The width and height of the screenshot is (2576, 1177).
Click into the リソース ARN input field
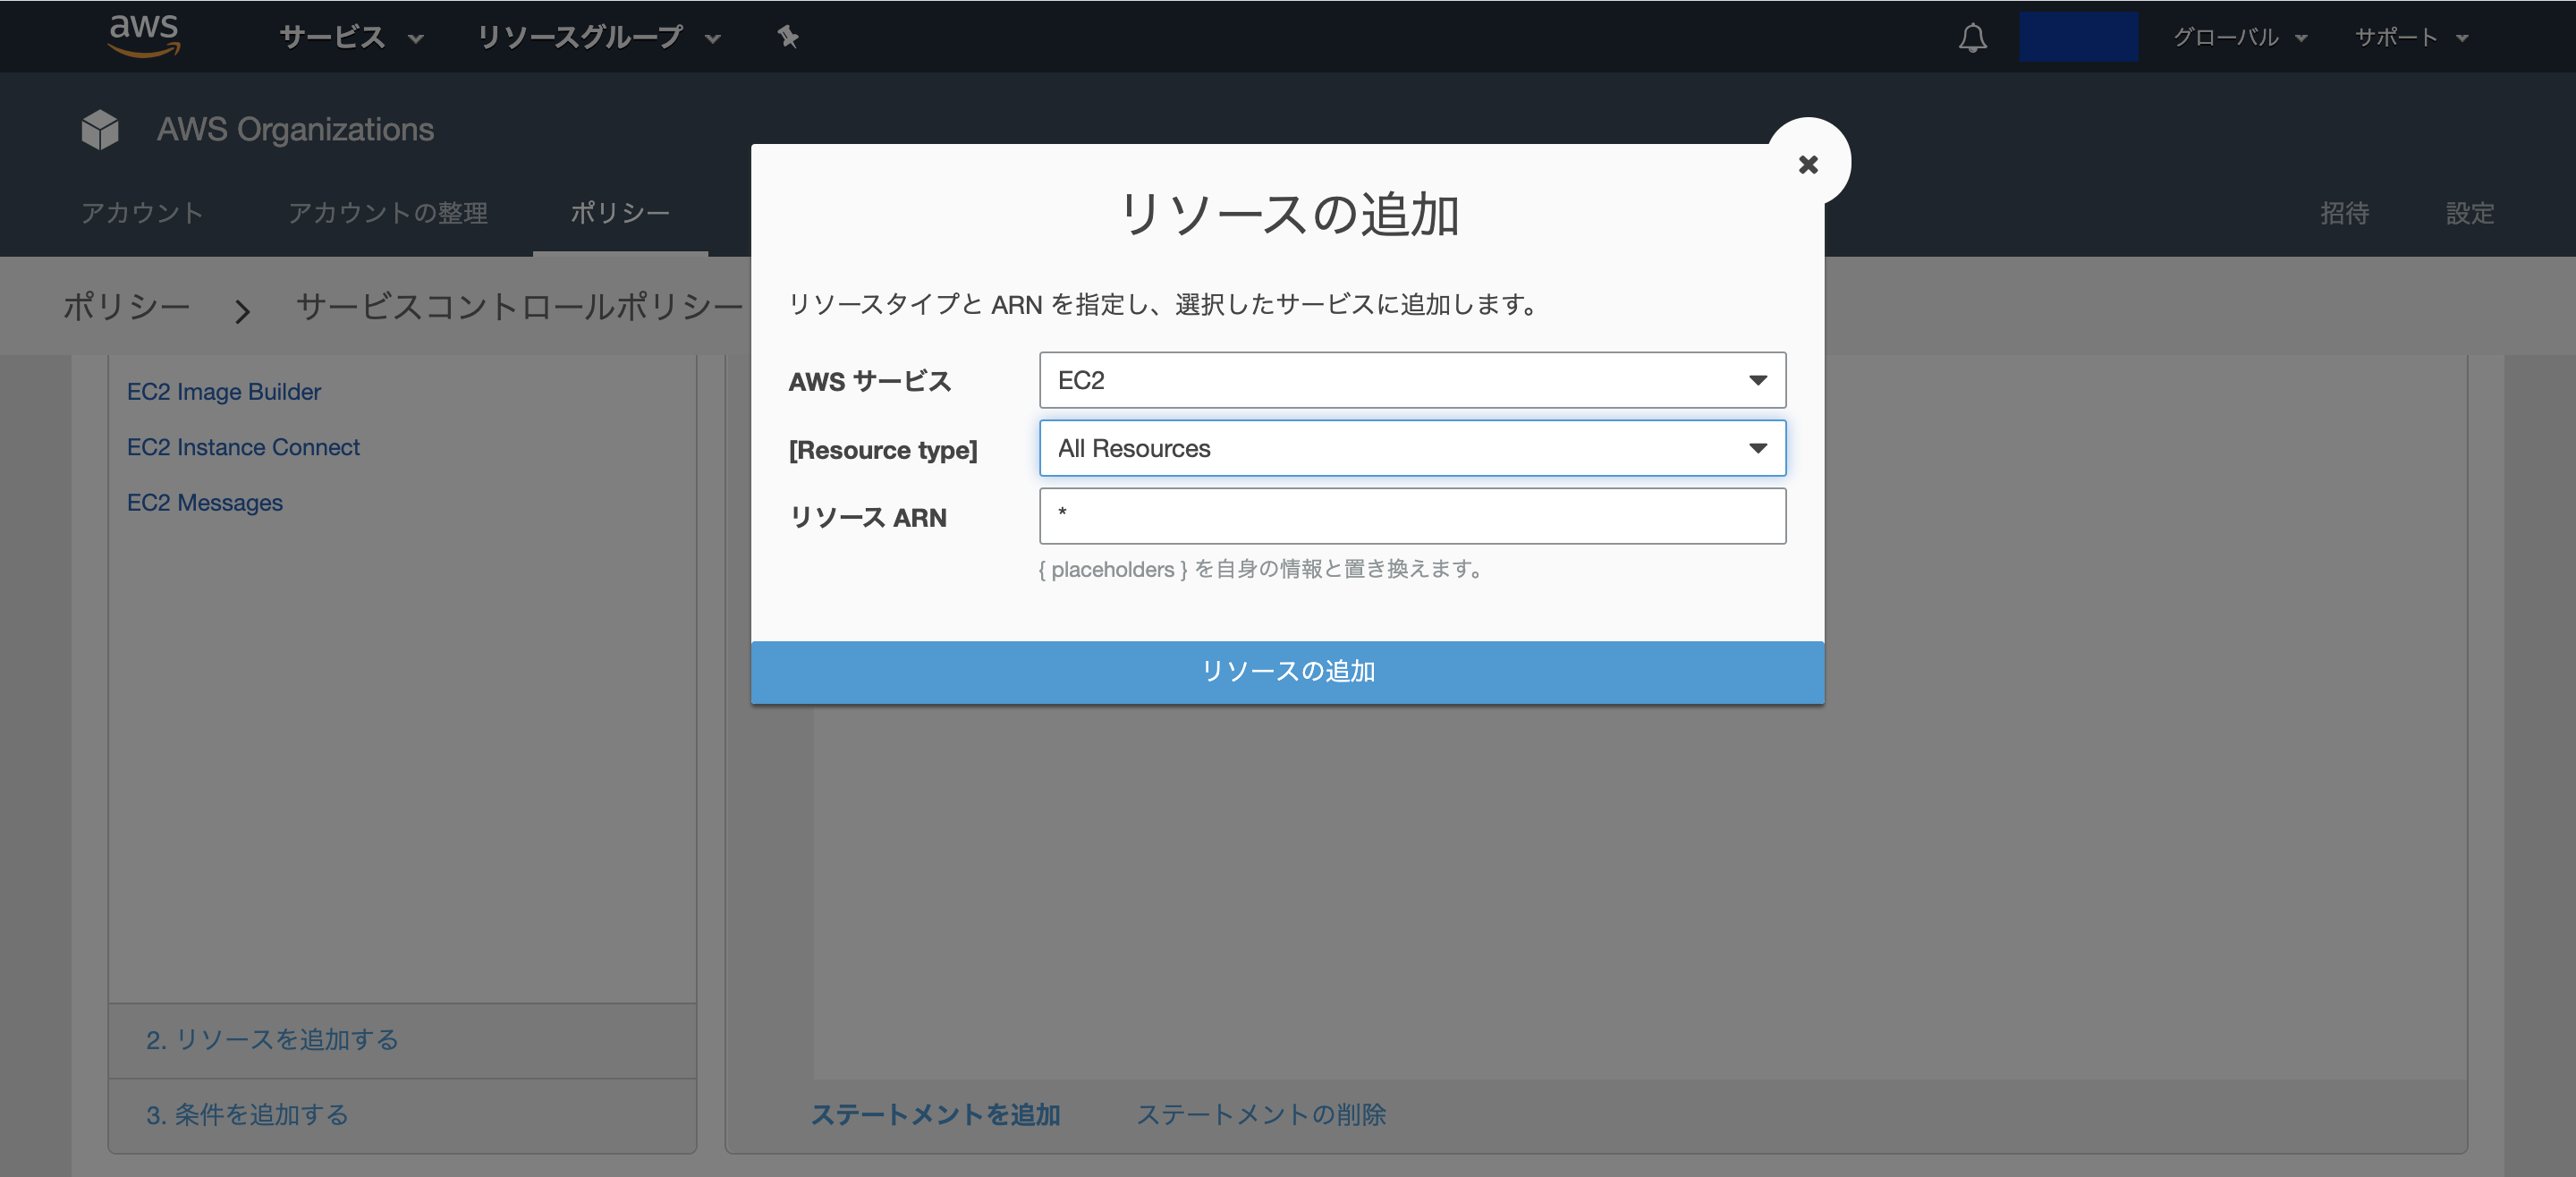coord(1412,516)
